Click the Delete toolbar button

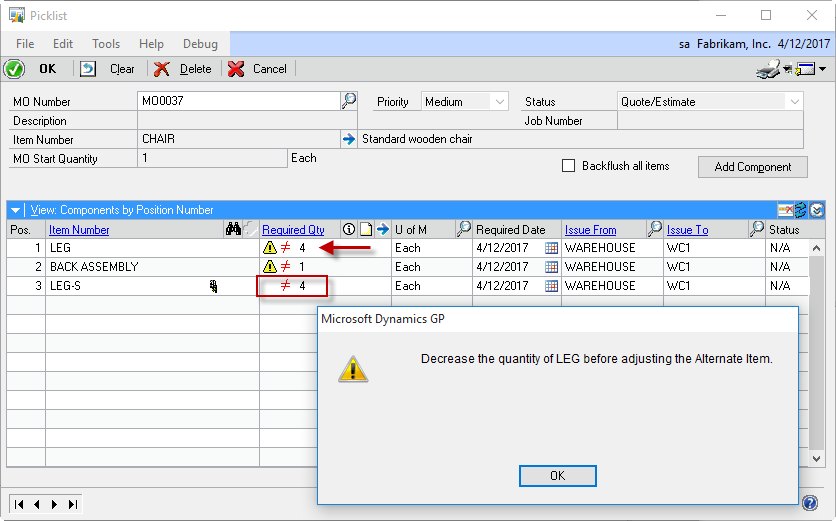click(x=184, y=69)
